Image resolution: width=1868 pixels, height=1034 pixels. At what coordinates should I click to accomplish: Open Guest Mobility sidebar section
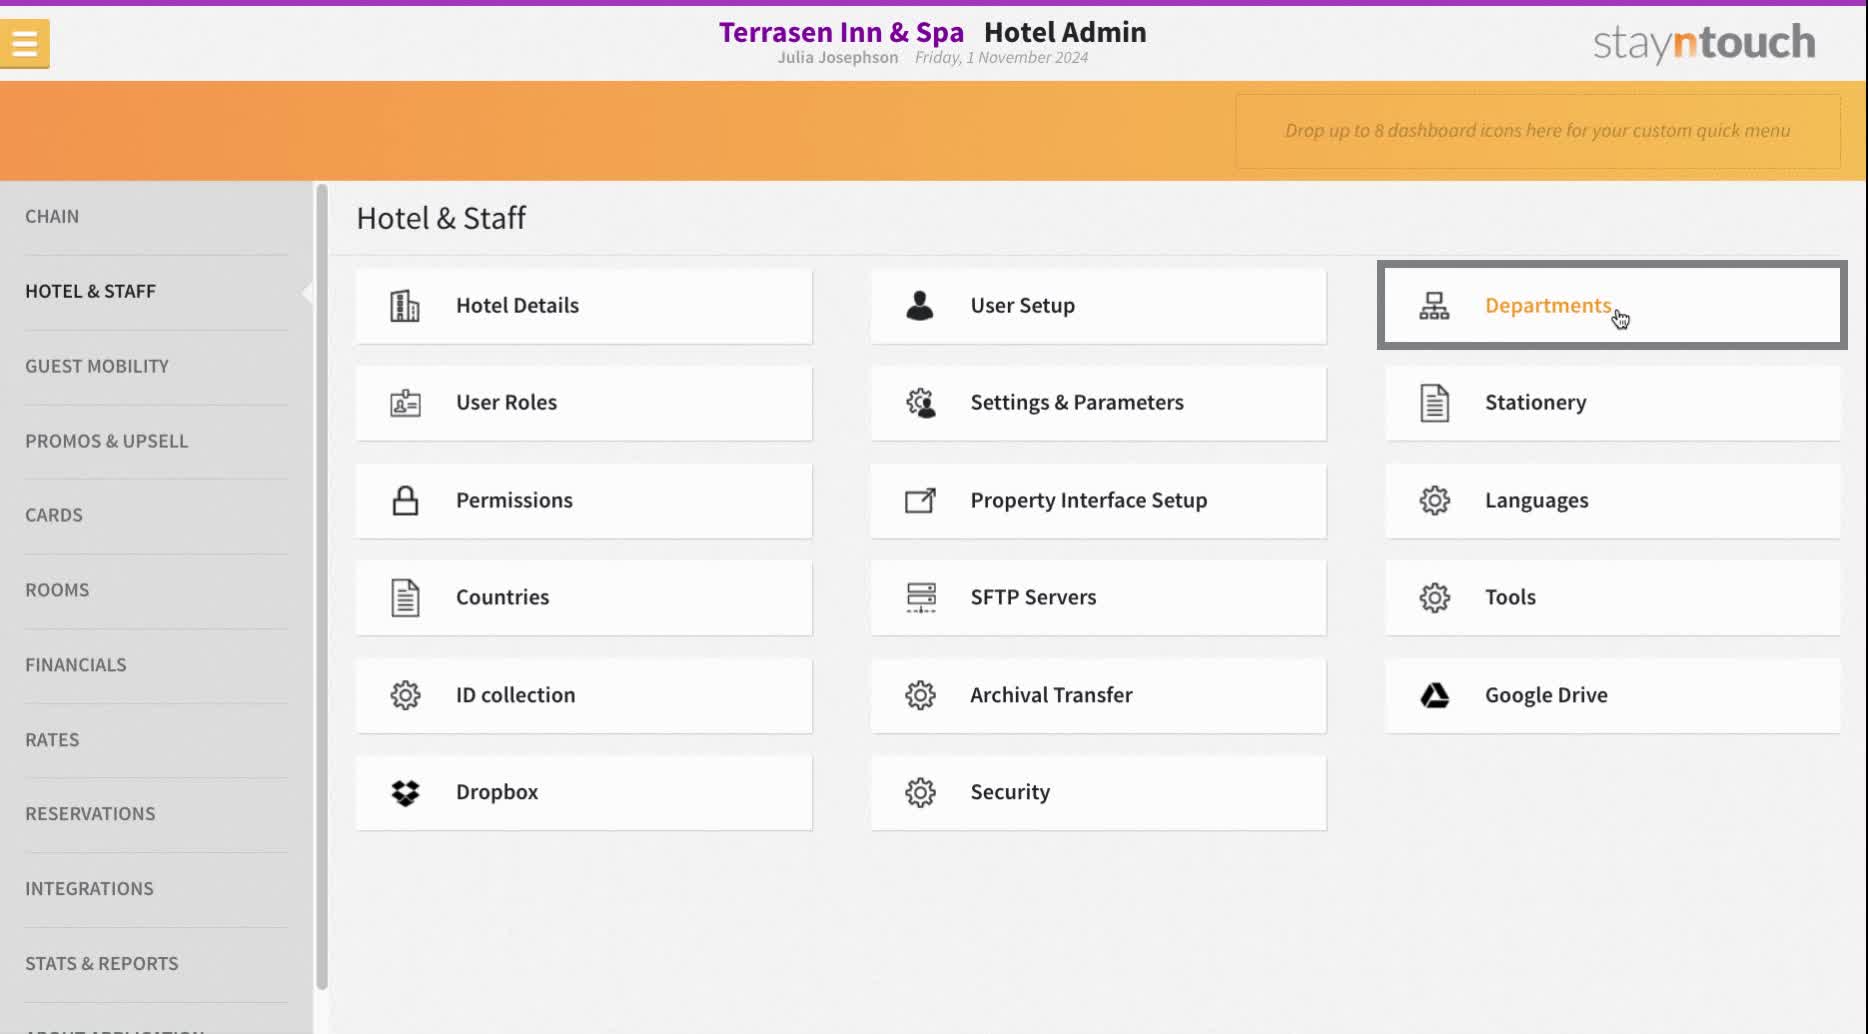[x=97, y=367]
